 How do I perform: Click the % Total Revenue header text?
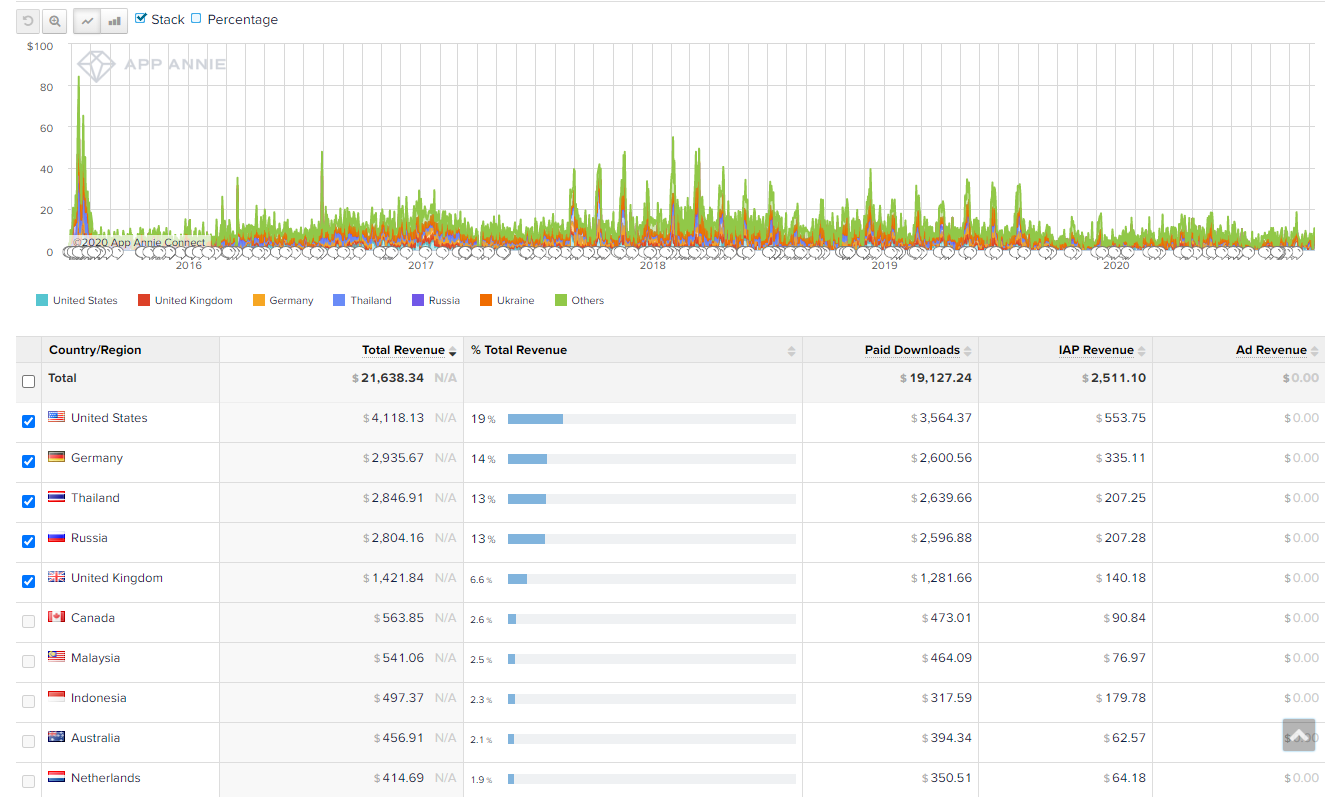pos(519,350)
